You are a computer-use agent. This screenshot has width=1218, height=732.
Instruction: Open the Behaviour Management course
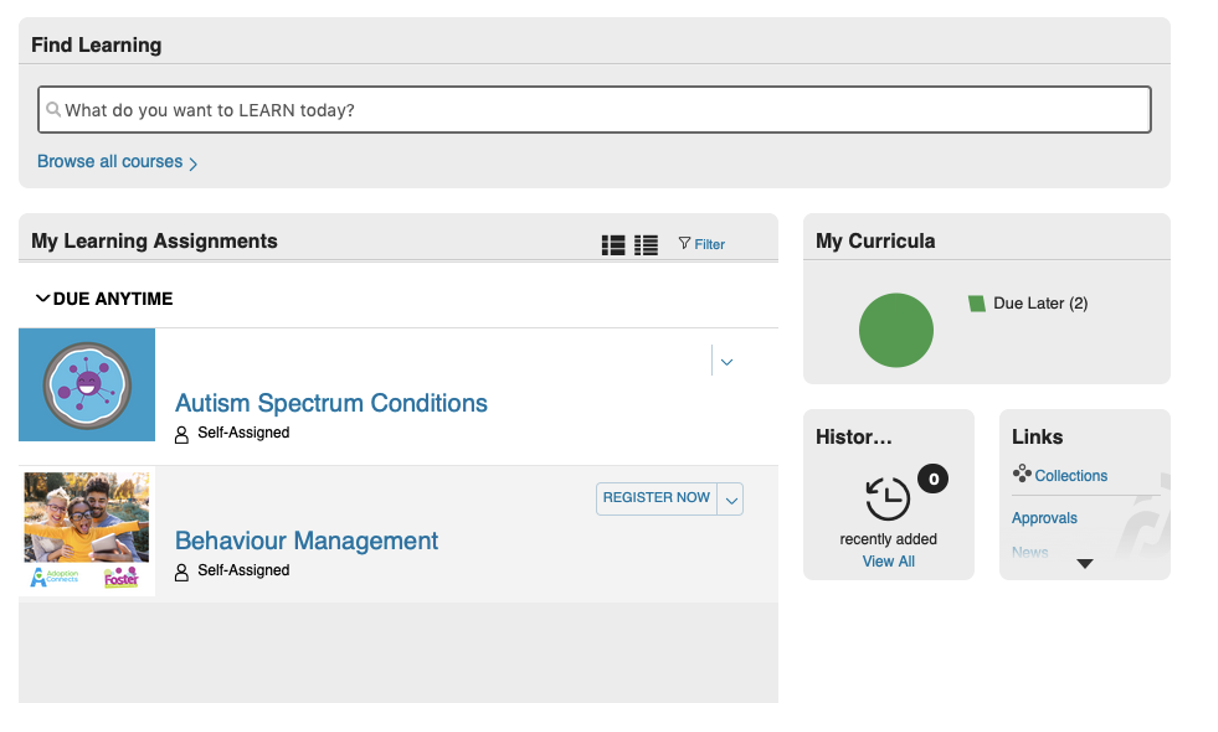tap(306, 540)
